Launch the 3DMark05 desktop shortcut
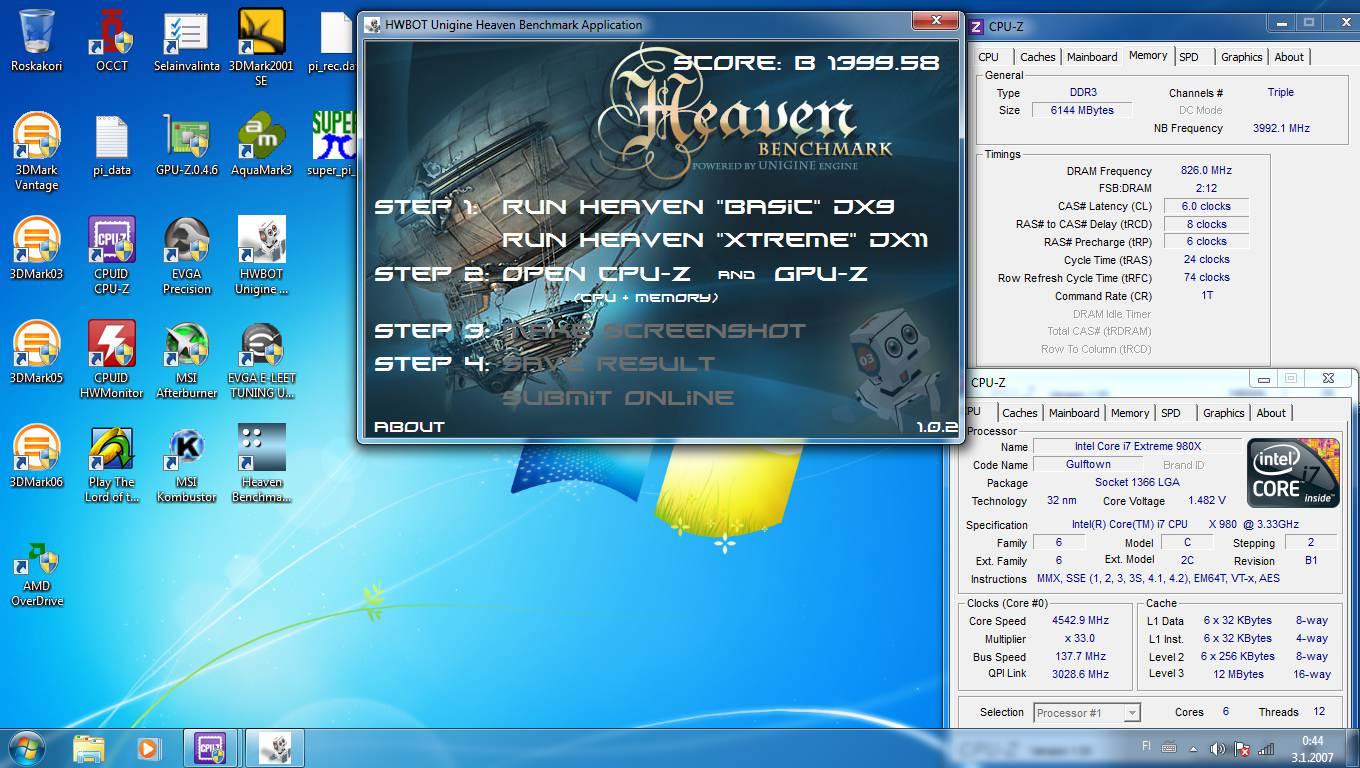The height and width of the screenshot is (768, 1360). click(37, 352)
